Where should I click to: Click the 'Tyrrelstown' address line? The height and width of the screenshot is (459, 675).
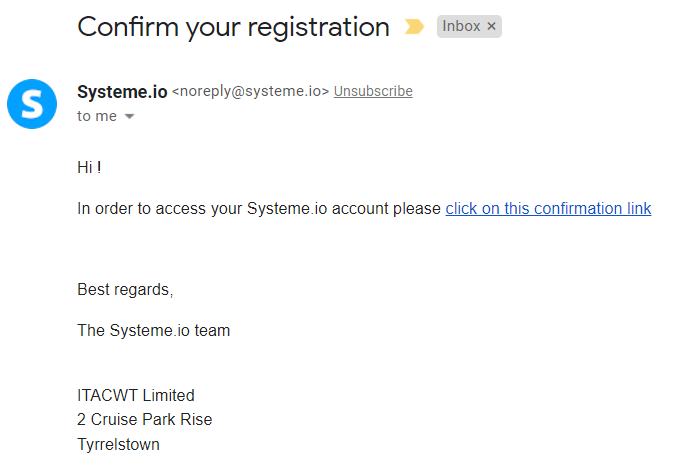(118, 444)
